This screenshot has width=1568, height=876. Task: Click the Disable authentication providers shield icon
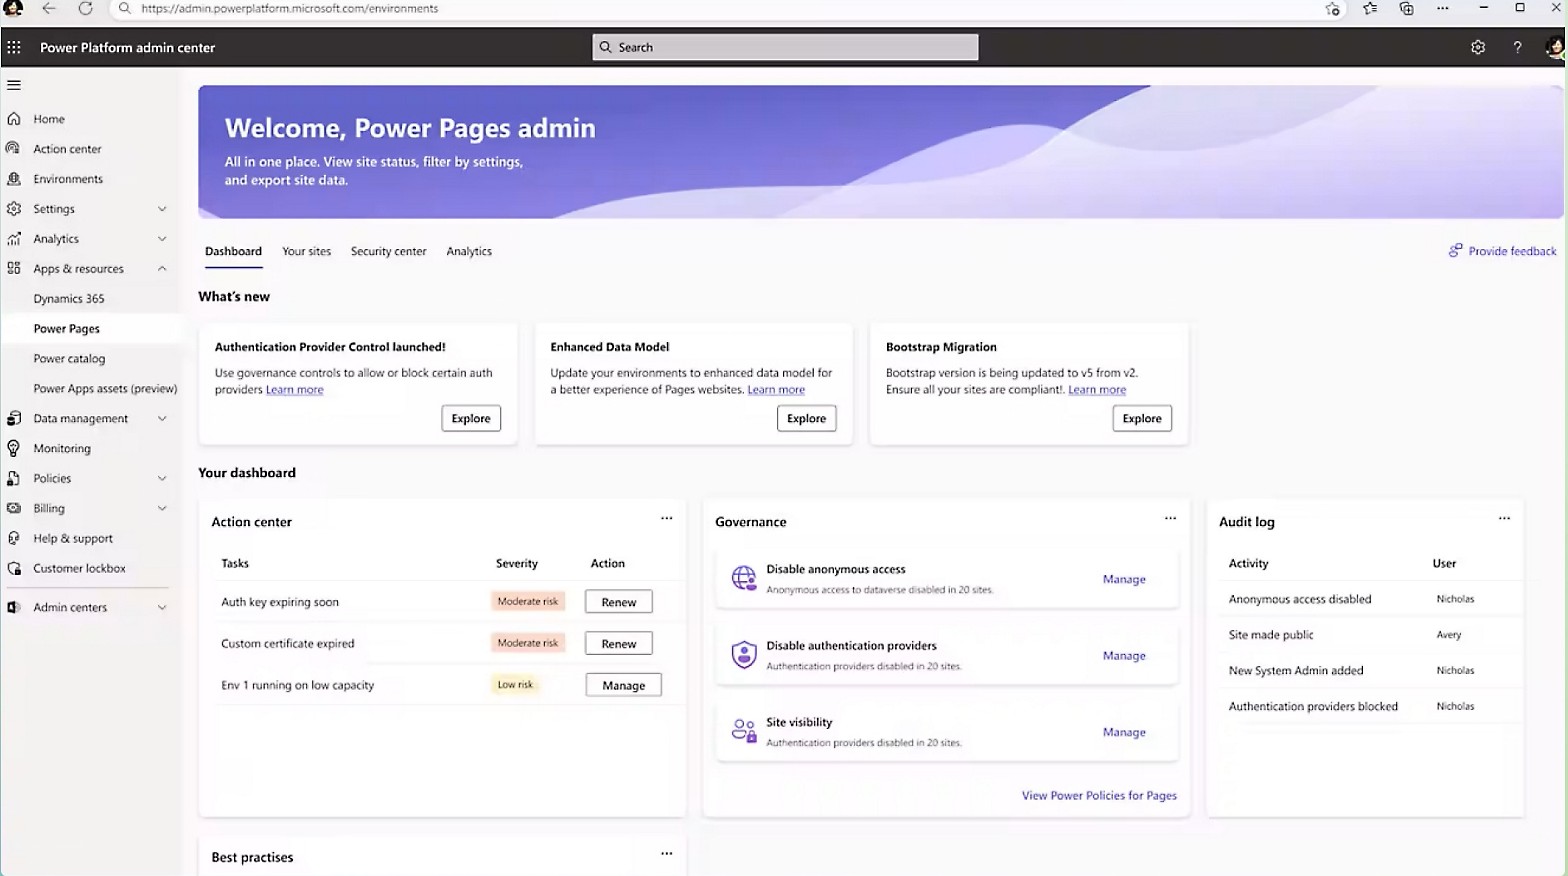pos(744,655)
